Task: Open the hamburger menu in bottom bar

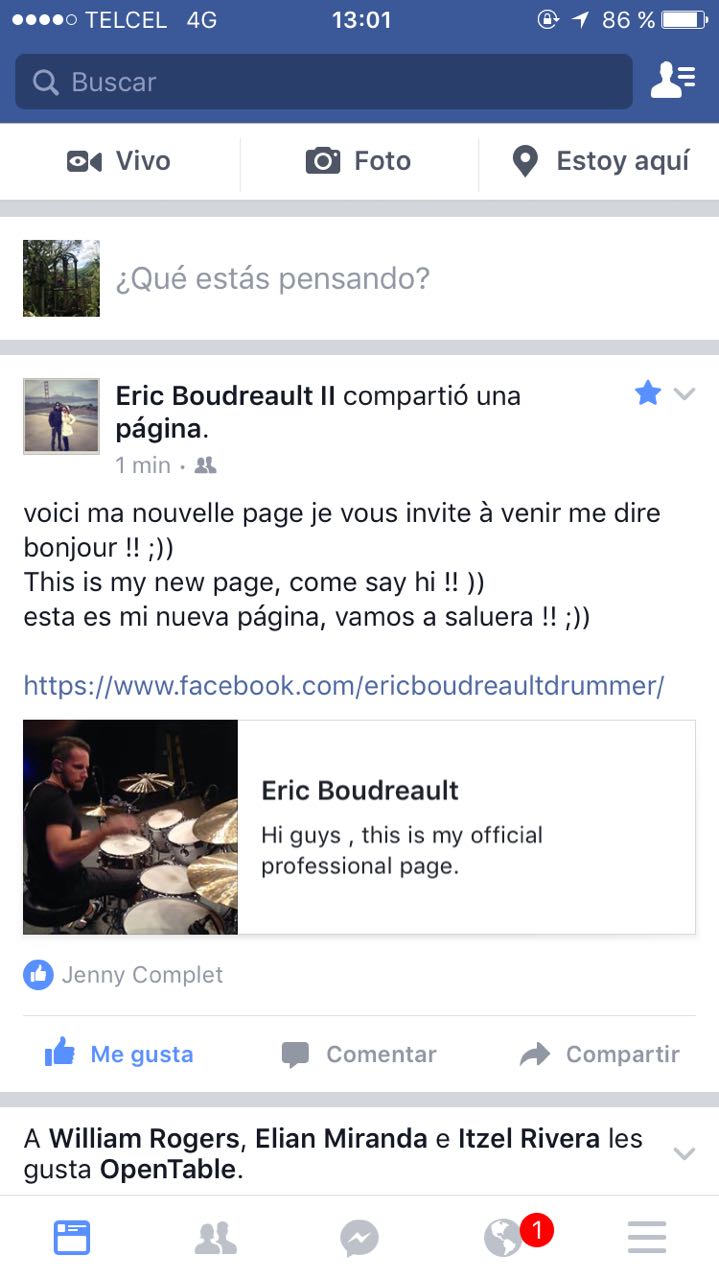Action: 647,1238
